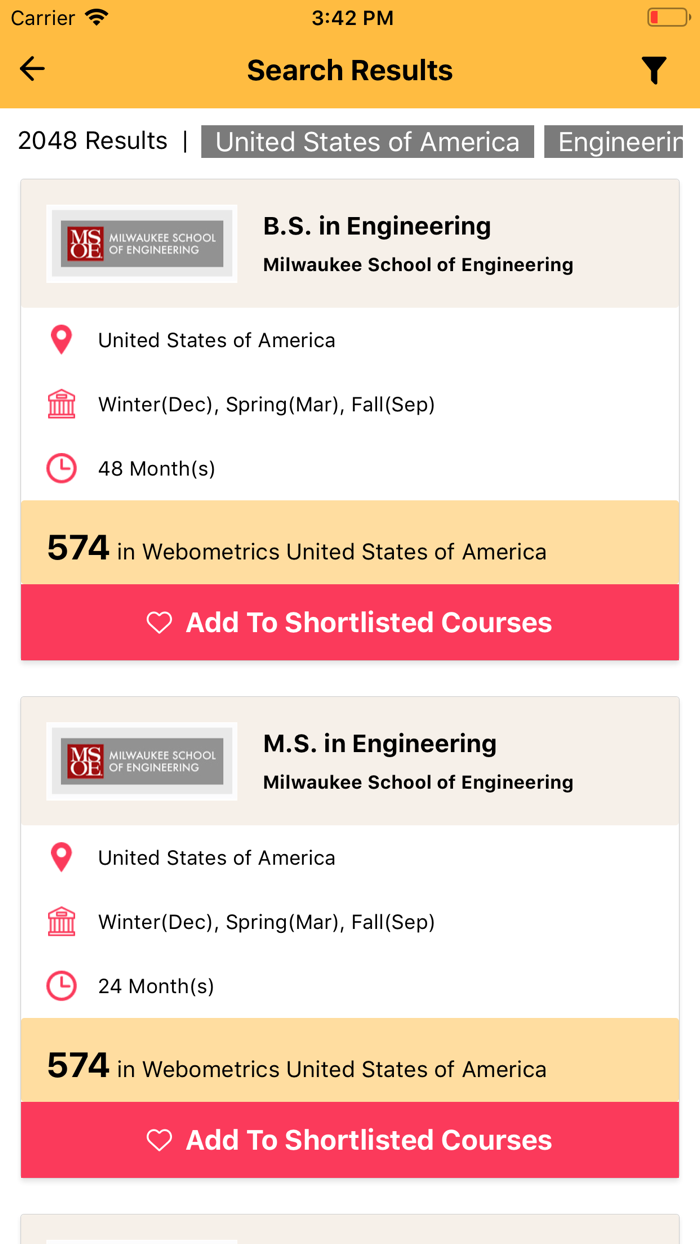Select the location pin icon on B.S. course
Viewport: 700px width, 1244px height.
coord(61,340)
